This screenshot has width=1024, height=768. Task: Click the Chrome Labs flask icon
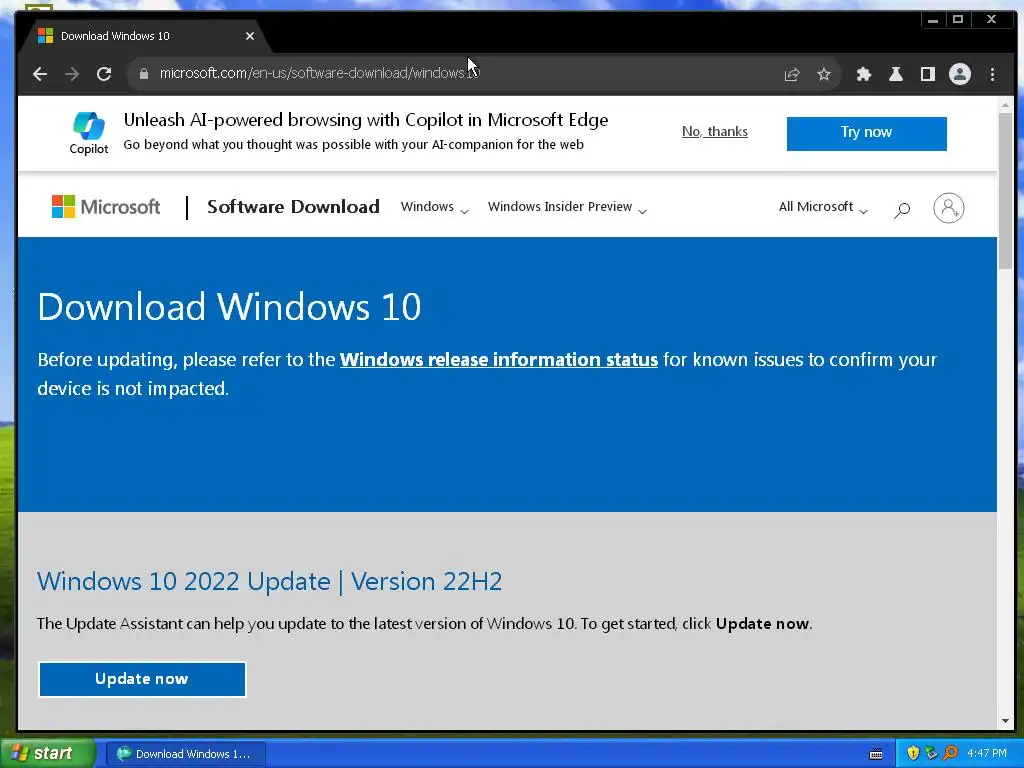click(x=895, y=74)
